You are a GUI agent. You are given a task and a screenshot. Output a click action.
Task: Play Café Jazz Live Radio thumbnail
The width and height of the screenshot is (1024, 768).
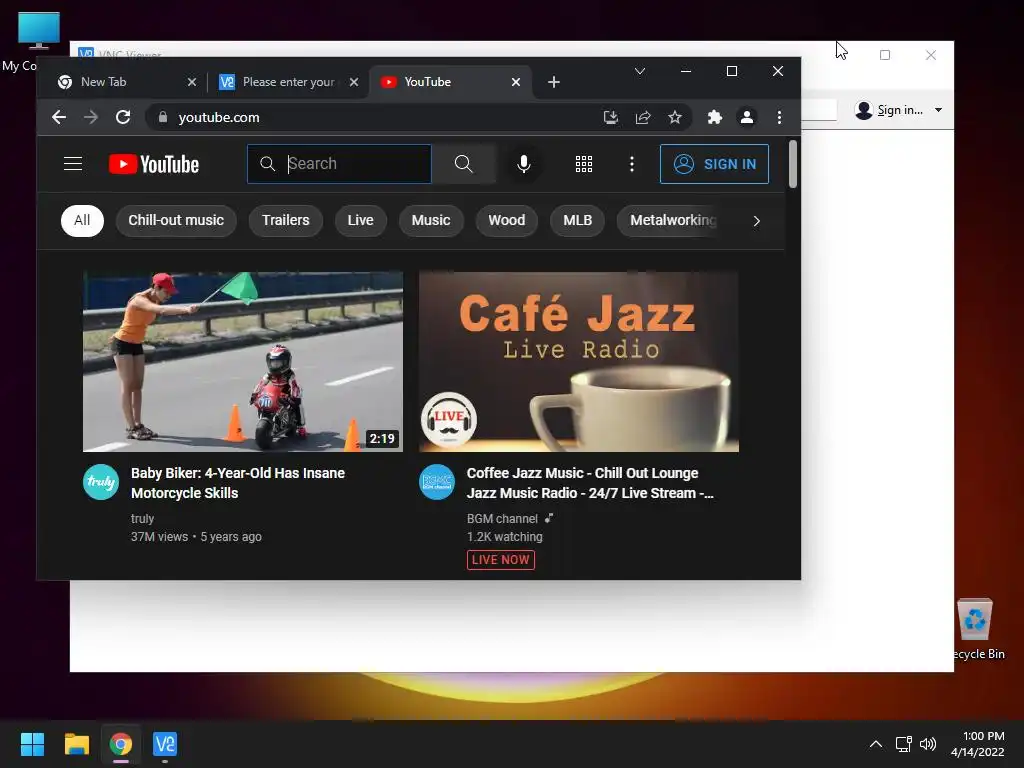point(579,362)
